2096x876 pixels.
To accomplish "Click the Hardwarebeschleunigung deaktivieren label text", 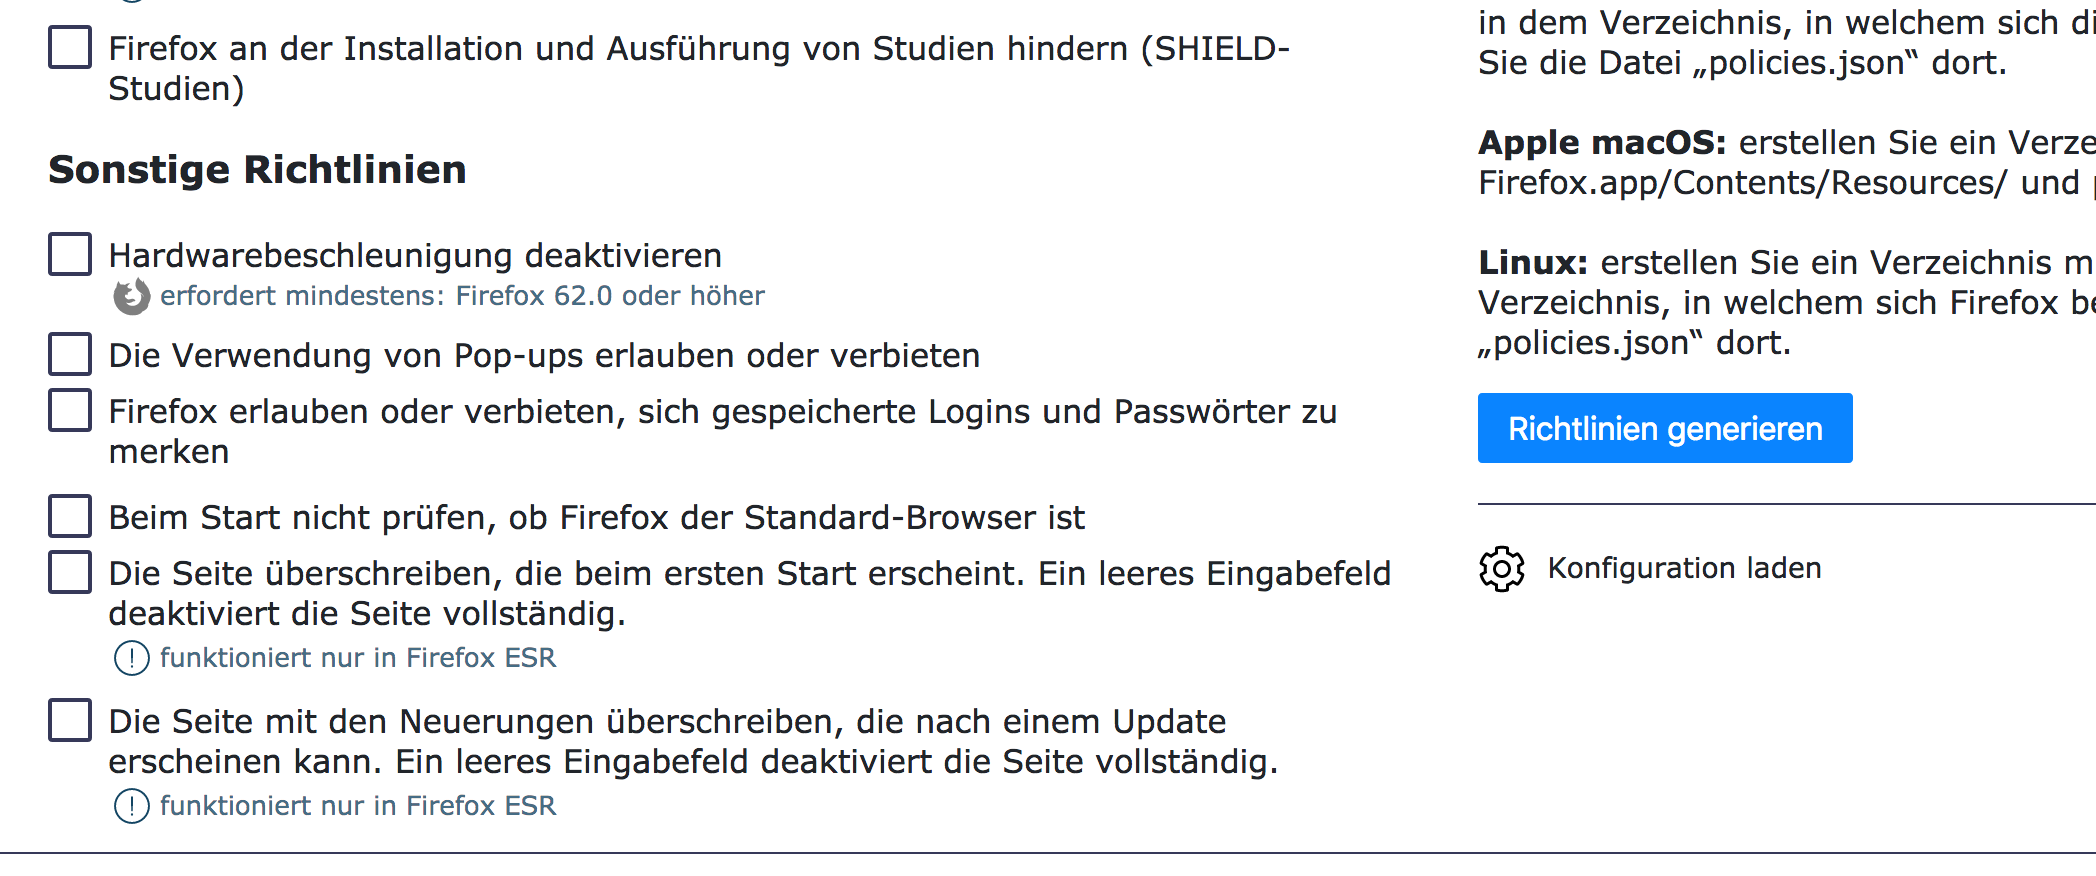I will click(415, 256).
